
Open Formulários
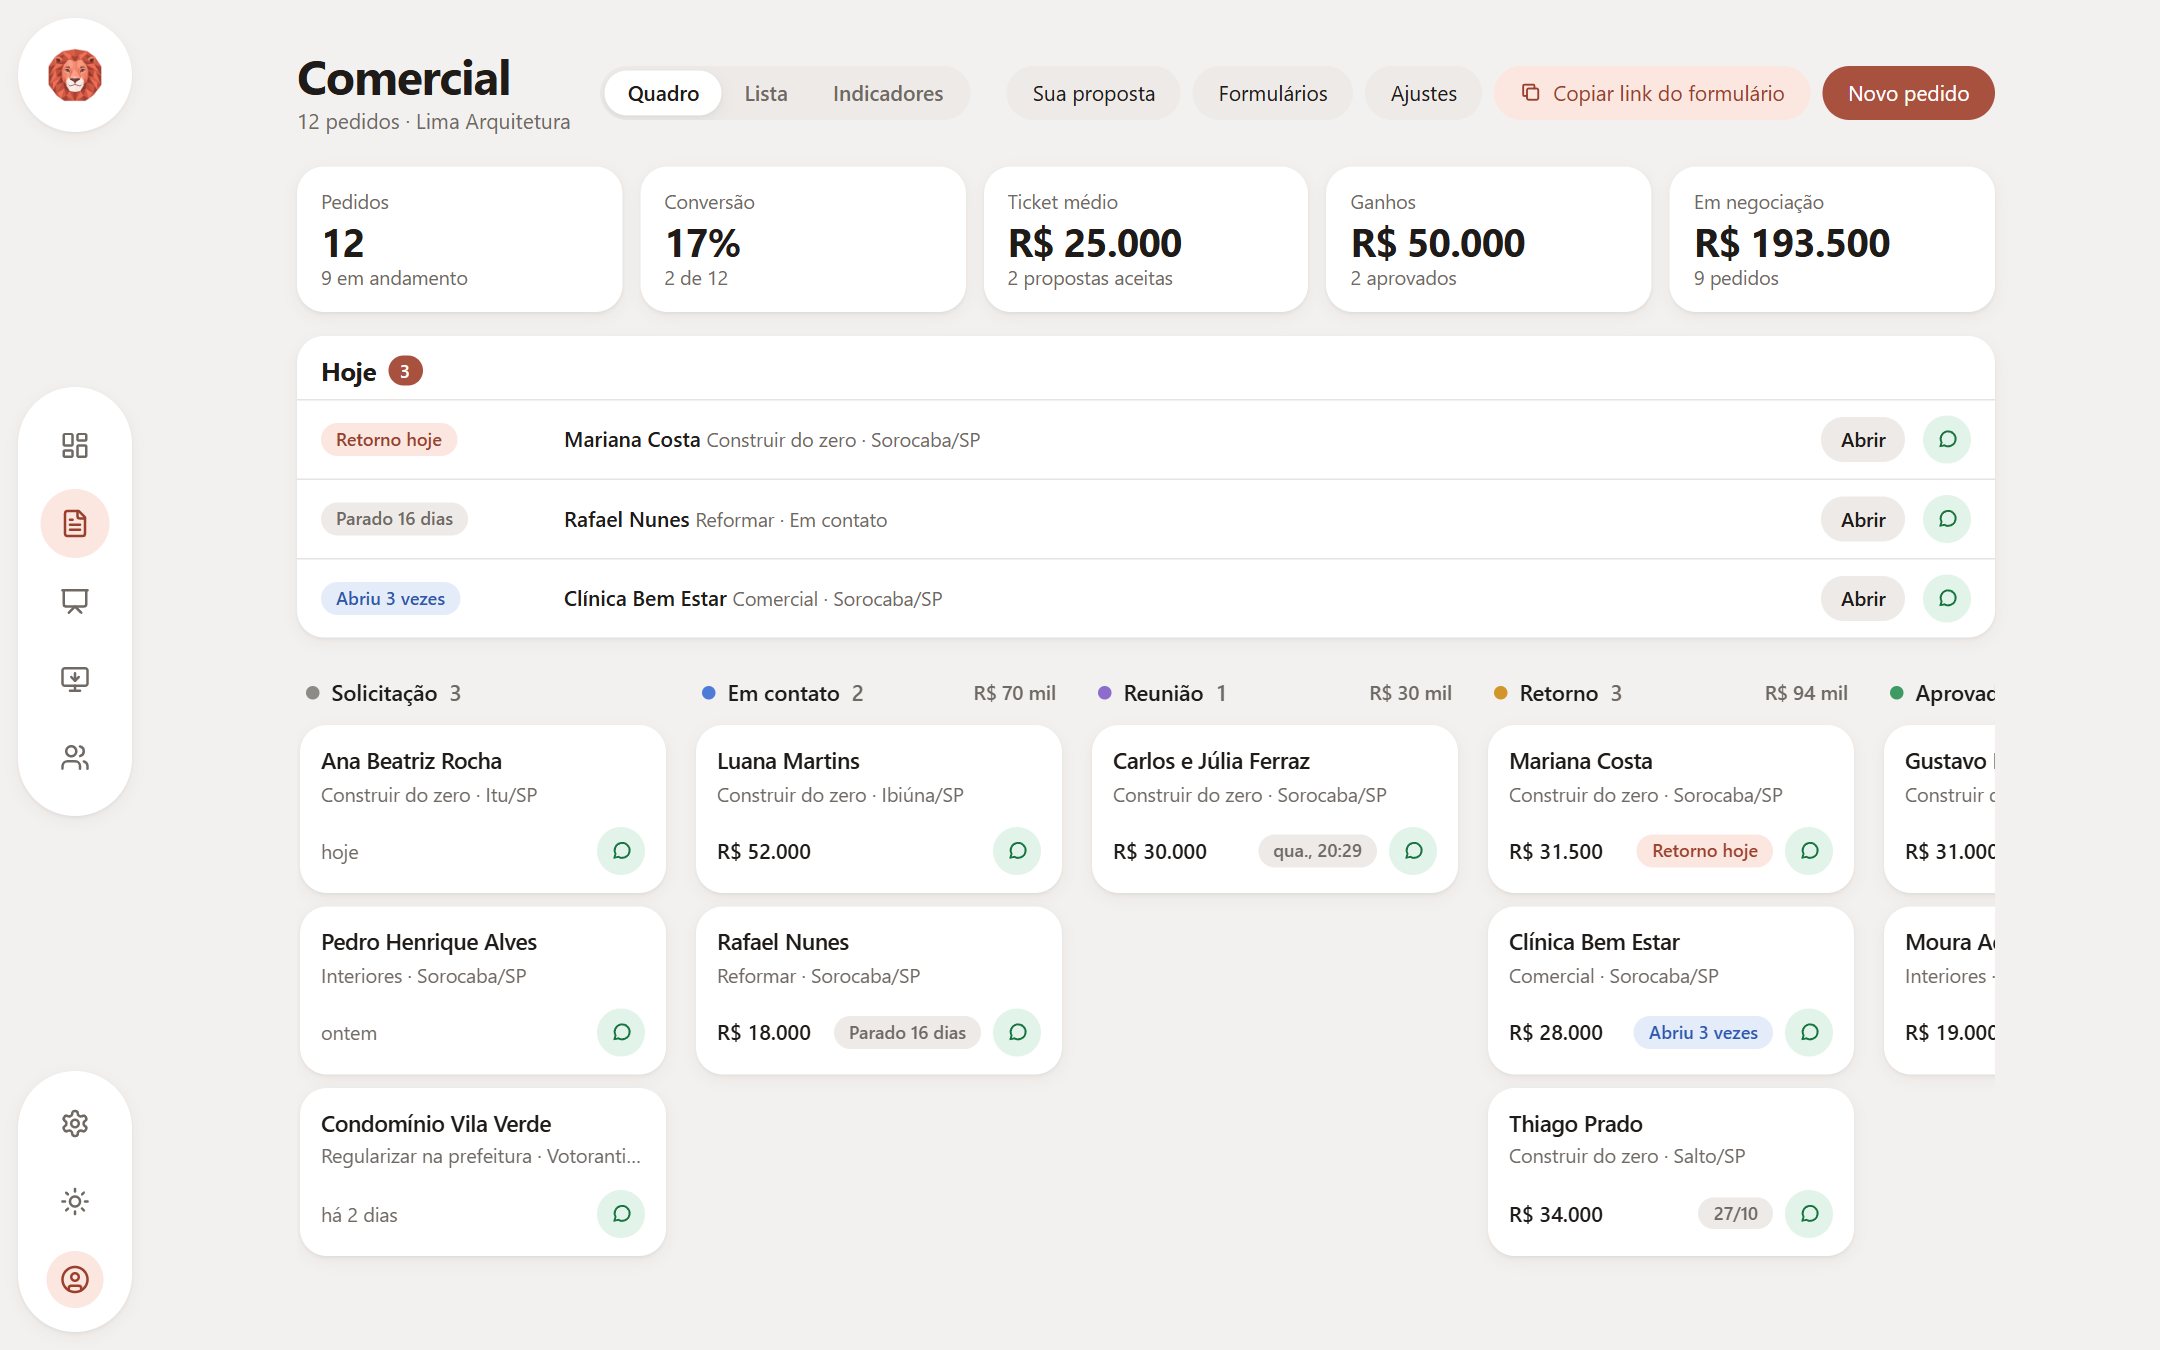tap(1273, 93)
